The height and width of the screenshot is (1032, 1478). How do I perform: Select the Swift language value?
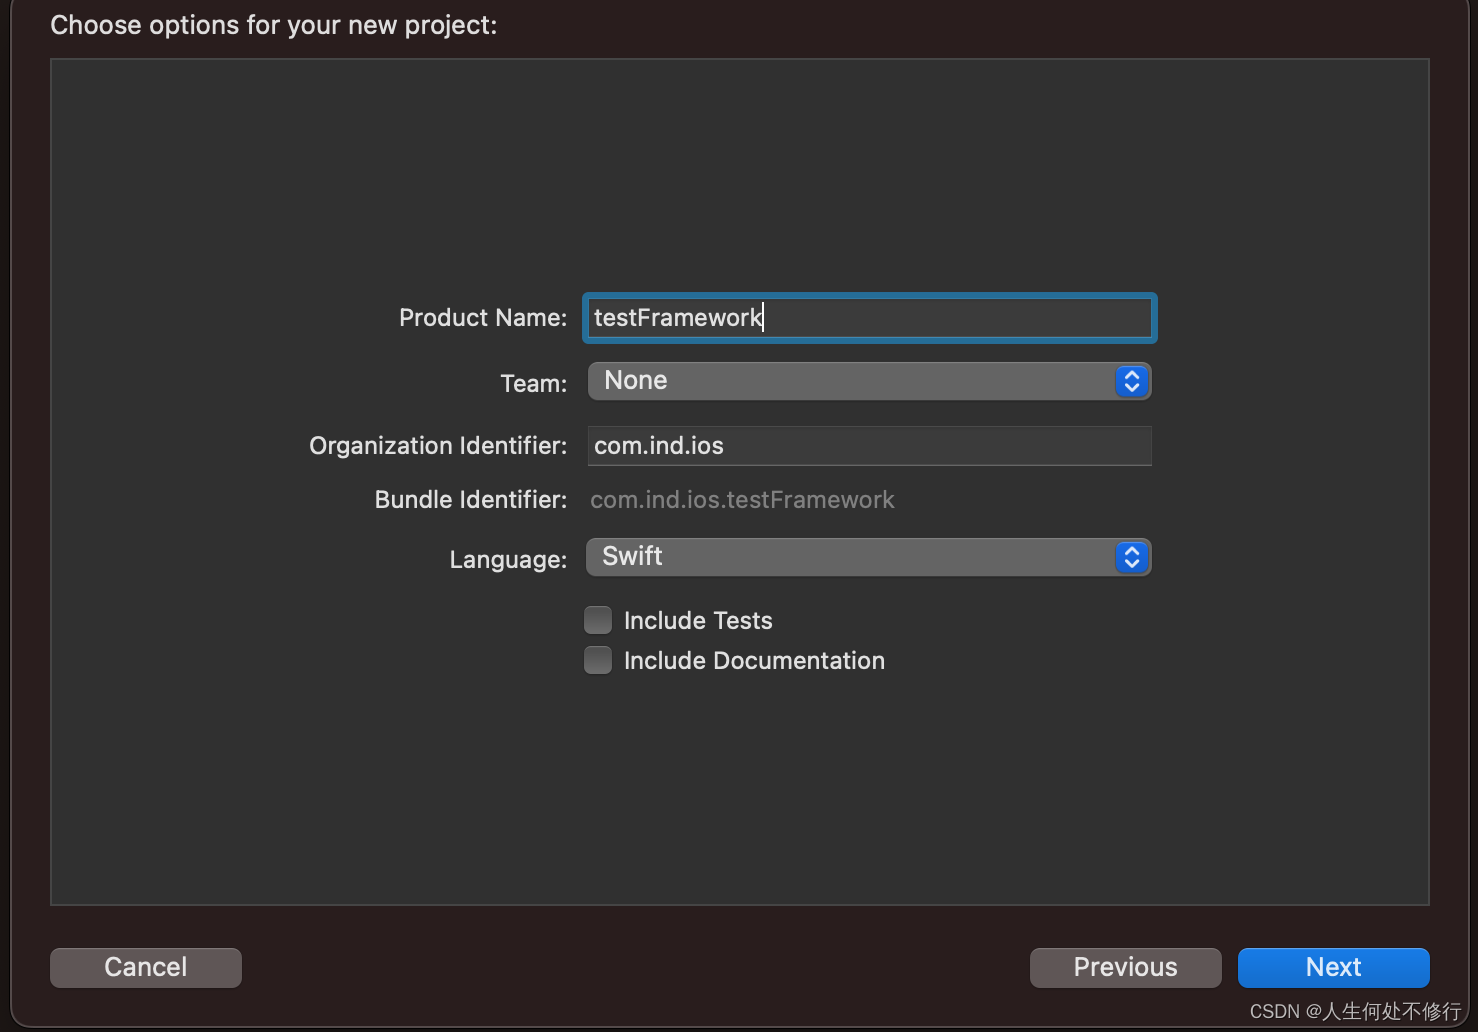point(631,556)
